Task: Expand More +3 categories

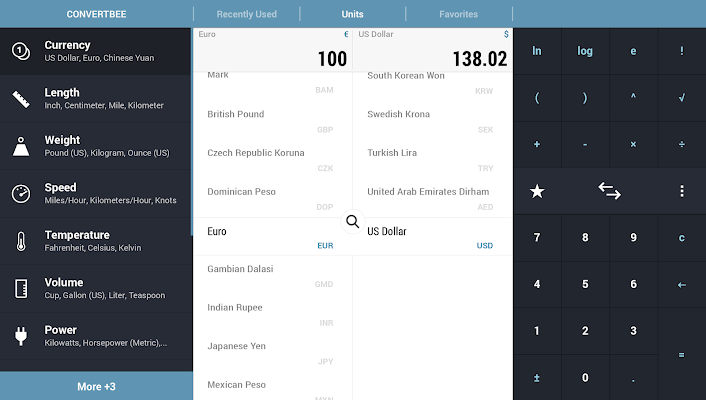Action: (96, 386)
